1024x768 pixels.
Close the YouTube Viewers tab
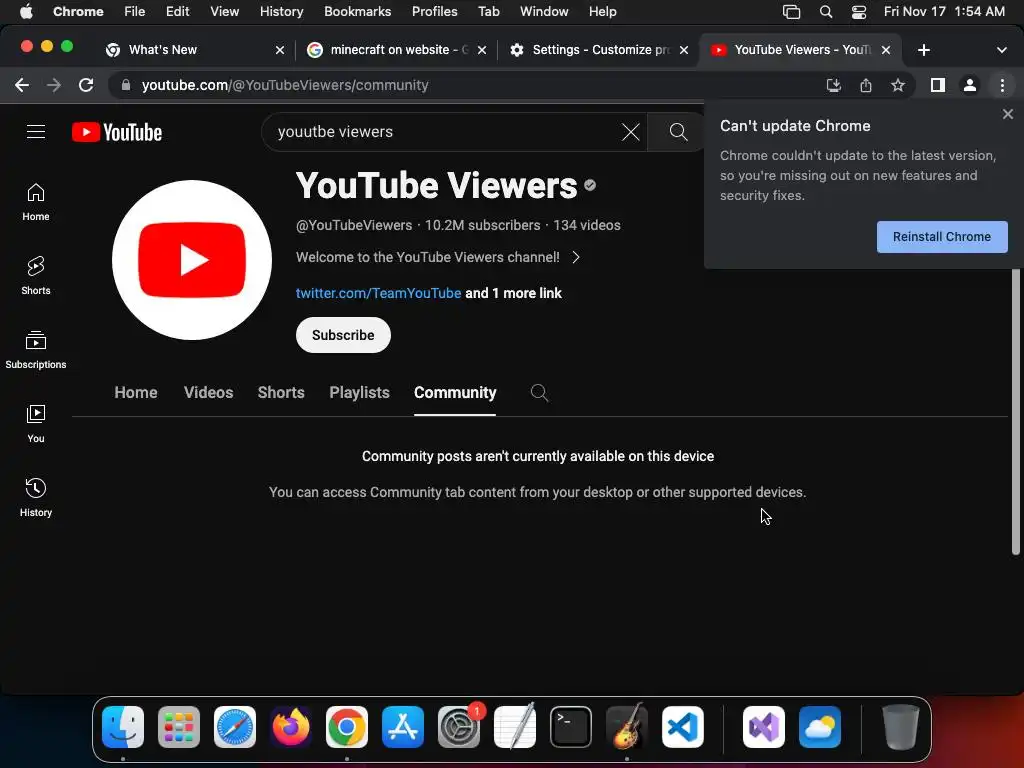click(886, 50)
